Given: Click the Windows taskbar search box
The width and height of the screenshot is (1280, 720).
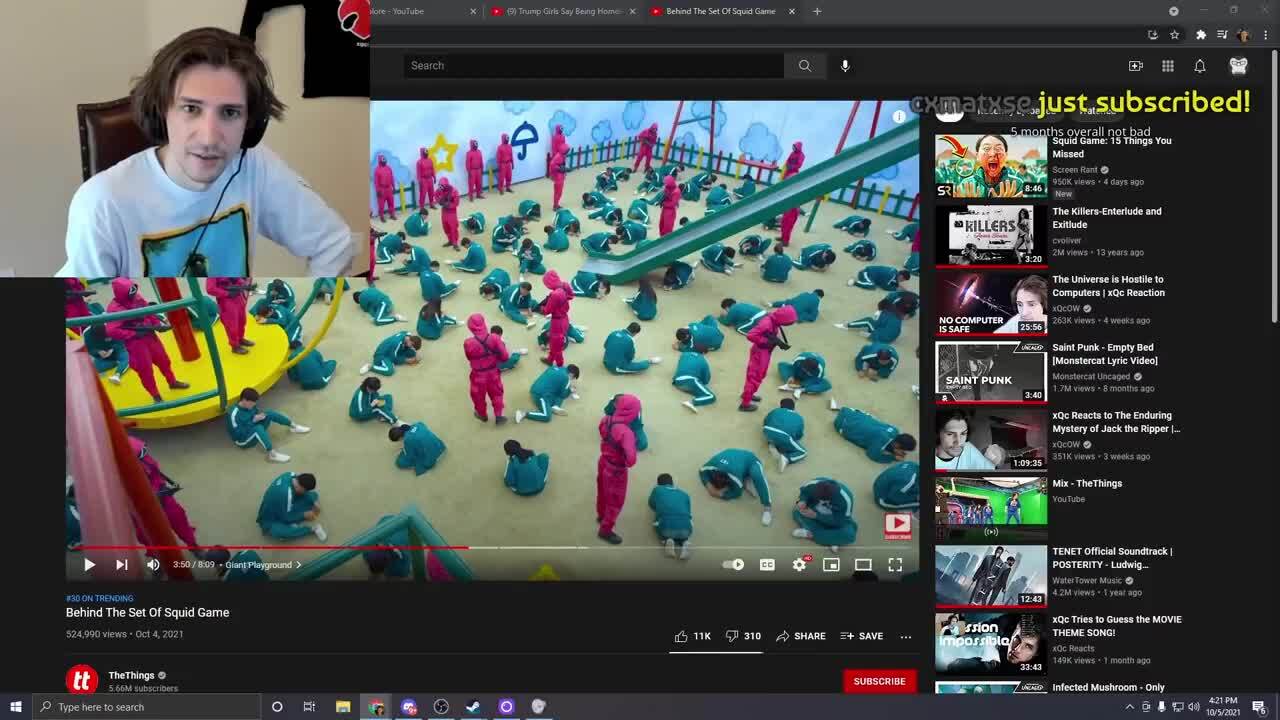Looking at the screenshot, I should pyautogui.click(x=146, y=707).
